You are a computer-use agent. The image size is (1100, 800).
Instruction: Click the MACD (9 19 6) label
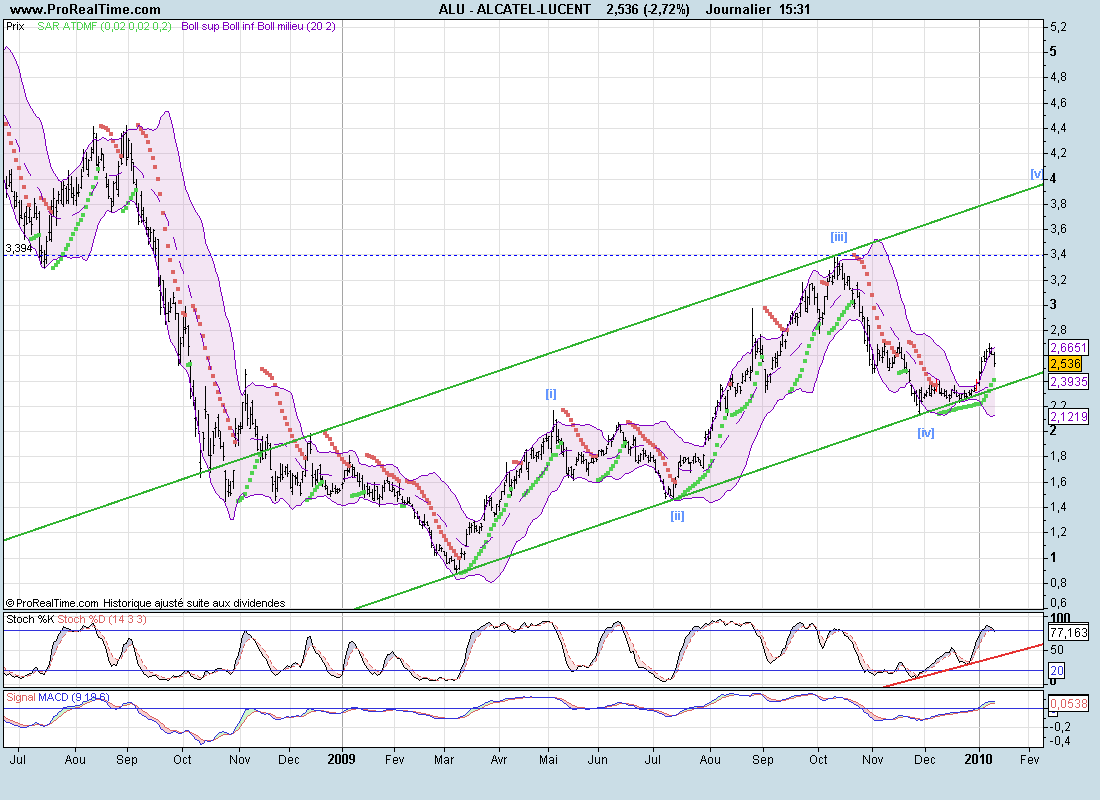[74, 697]
